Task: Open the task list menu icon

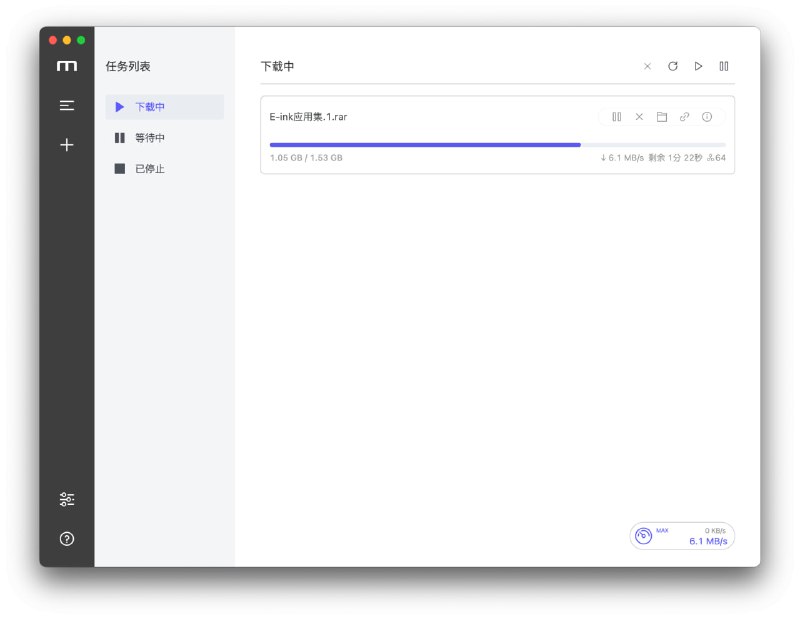Action: [67, 106]
